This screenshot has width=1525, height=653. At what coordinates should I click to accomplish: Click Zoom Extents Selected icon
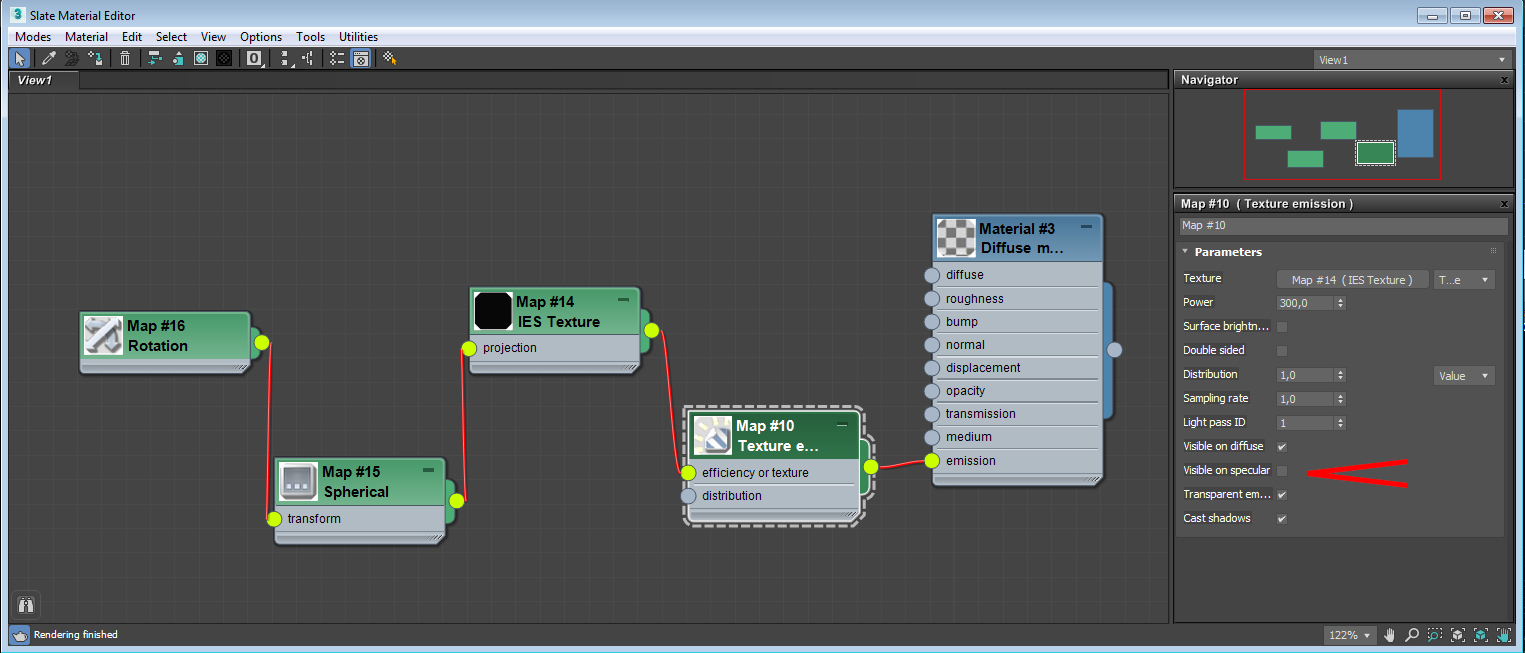click(x=1481, y=635)
